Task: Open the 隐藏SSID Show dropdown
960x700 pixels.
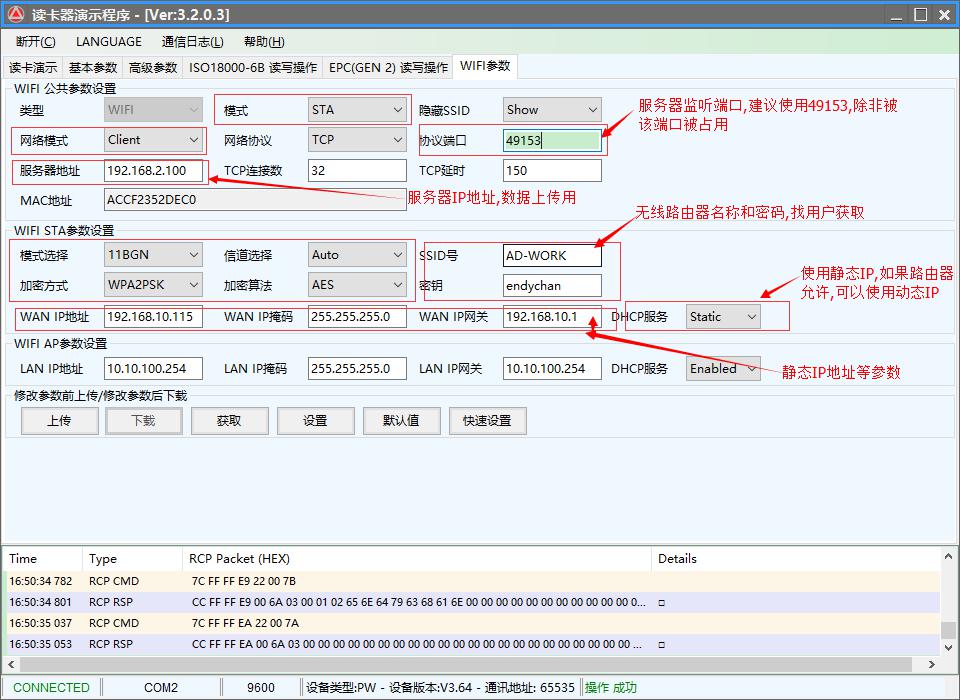Action: [552, 110]
